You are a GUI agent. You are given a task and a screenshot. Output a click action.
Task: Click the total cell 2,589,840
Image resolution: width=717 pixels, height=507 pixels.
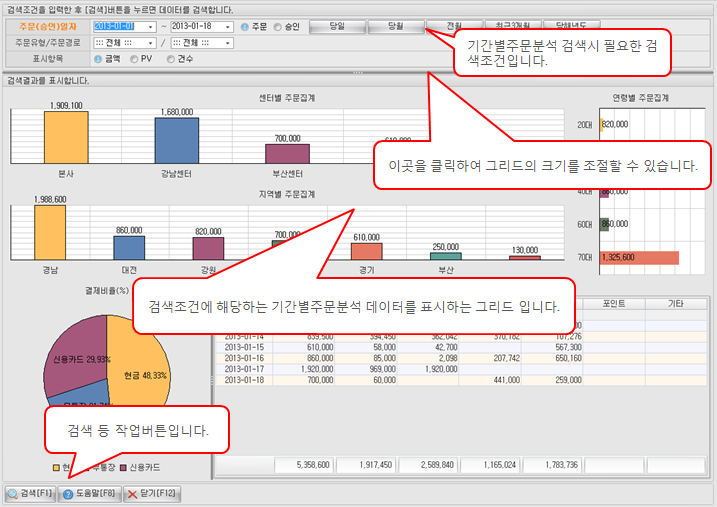(429, 465)
